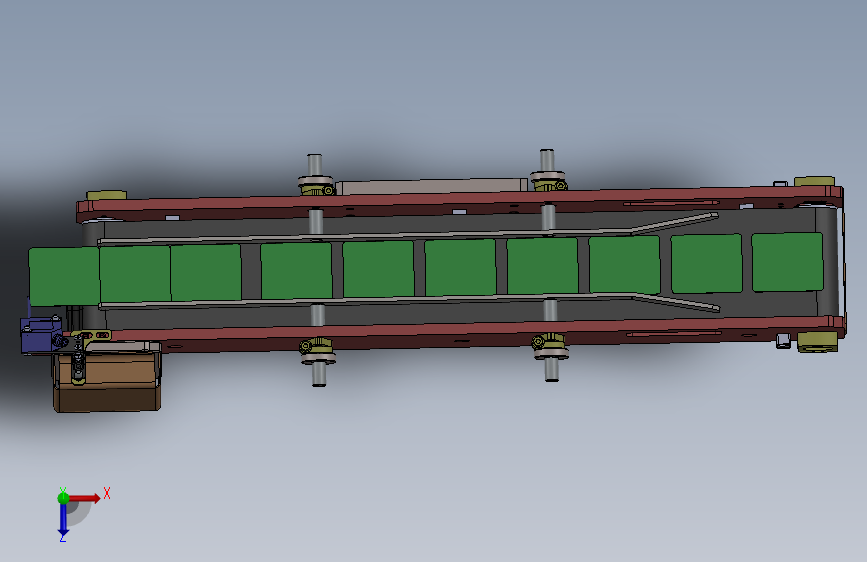The width and height of the screenshot is (867, 562).
Task: Select the olive foot at the upper-left frame corner
Action: 107,195
